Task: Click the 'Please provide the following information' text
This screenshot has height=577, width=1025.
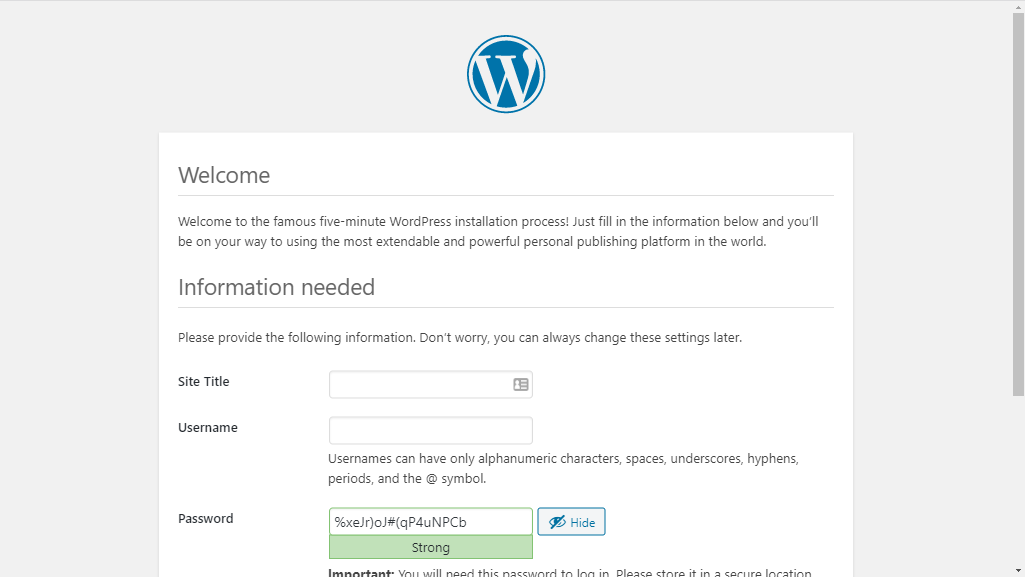Action: point(460,338)
